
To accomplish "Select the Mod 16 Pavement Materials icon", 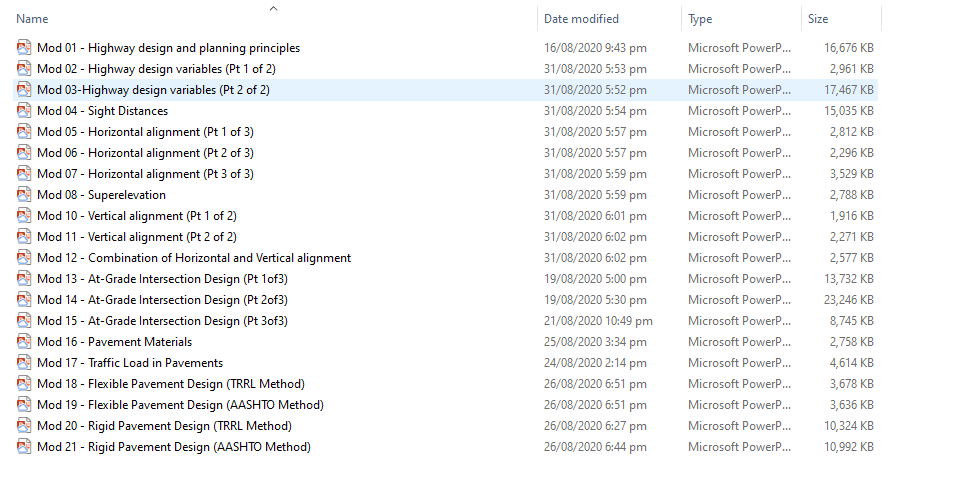I will click(24, 342).
